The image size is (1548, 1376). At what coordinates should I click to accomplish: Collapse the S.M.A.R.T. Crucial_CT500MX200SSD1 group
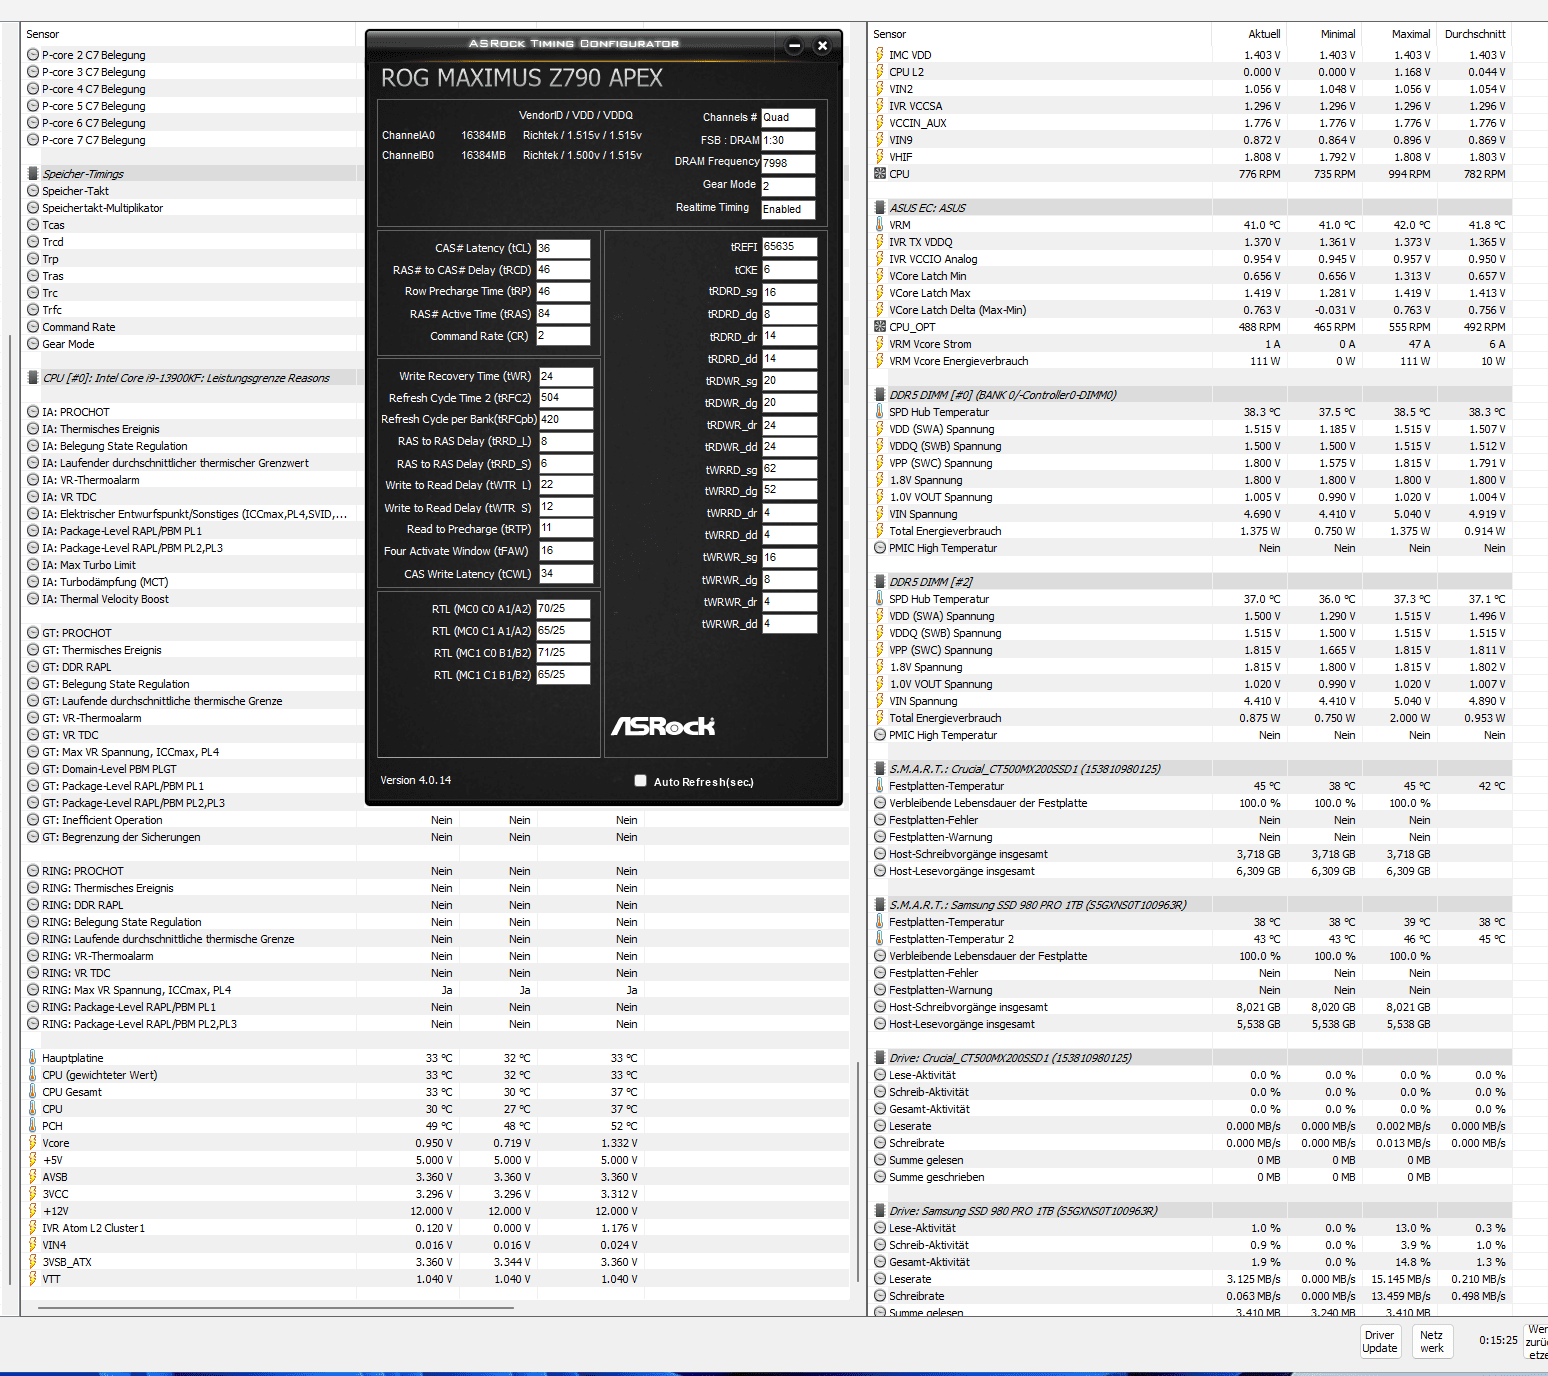880,769
